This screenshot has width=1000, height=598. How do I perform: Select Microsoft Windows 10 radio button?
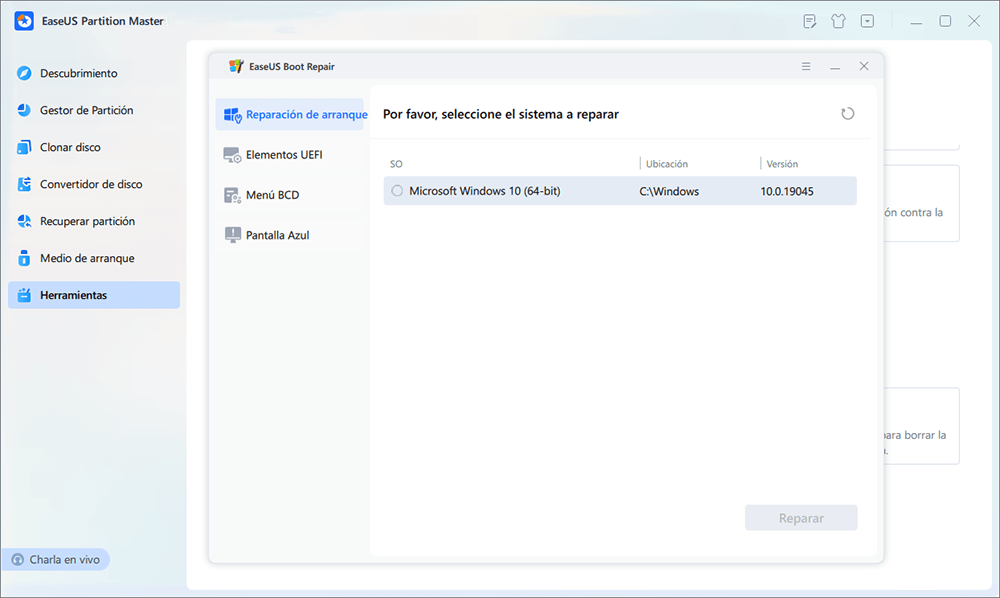point(397,191)
